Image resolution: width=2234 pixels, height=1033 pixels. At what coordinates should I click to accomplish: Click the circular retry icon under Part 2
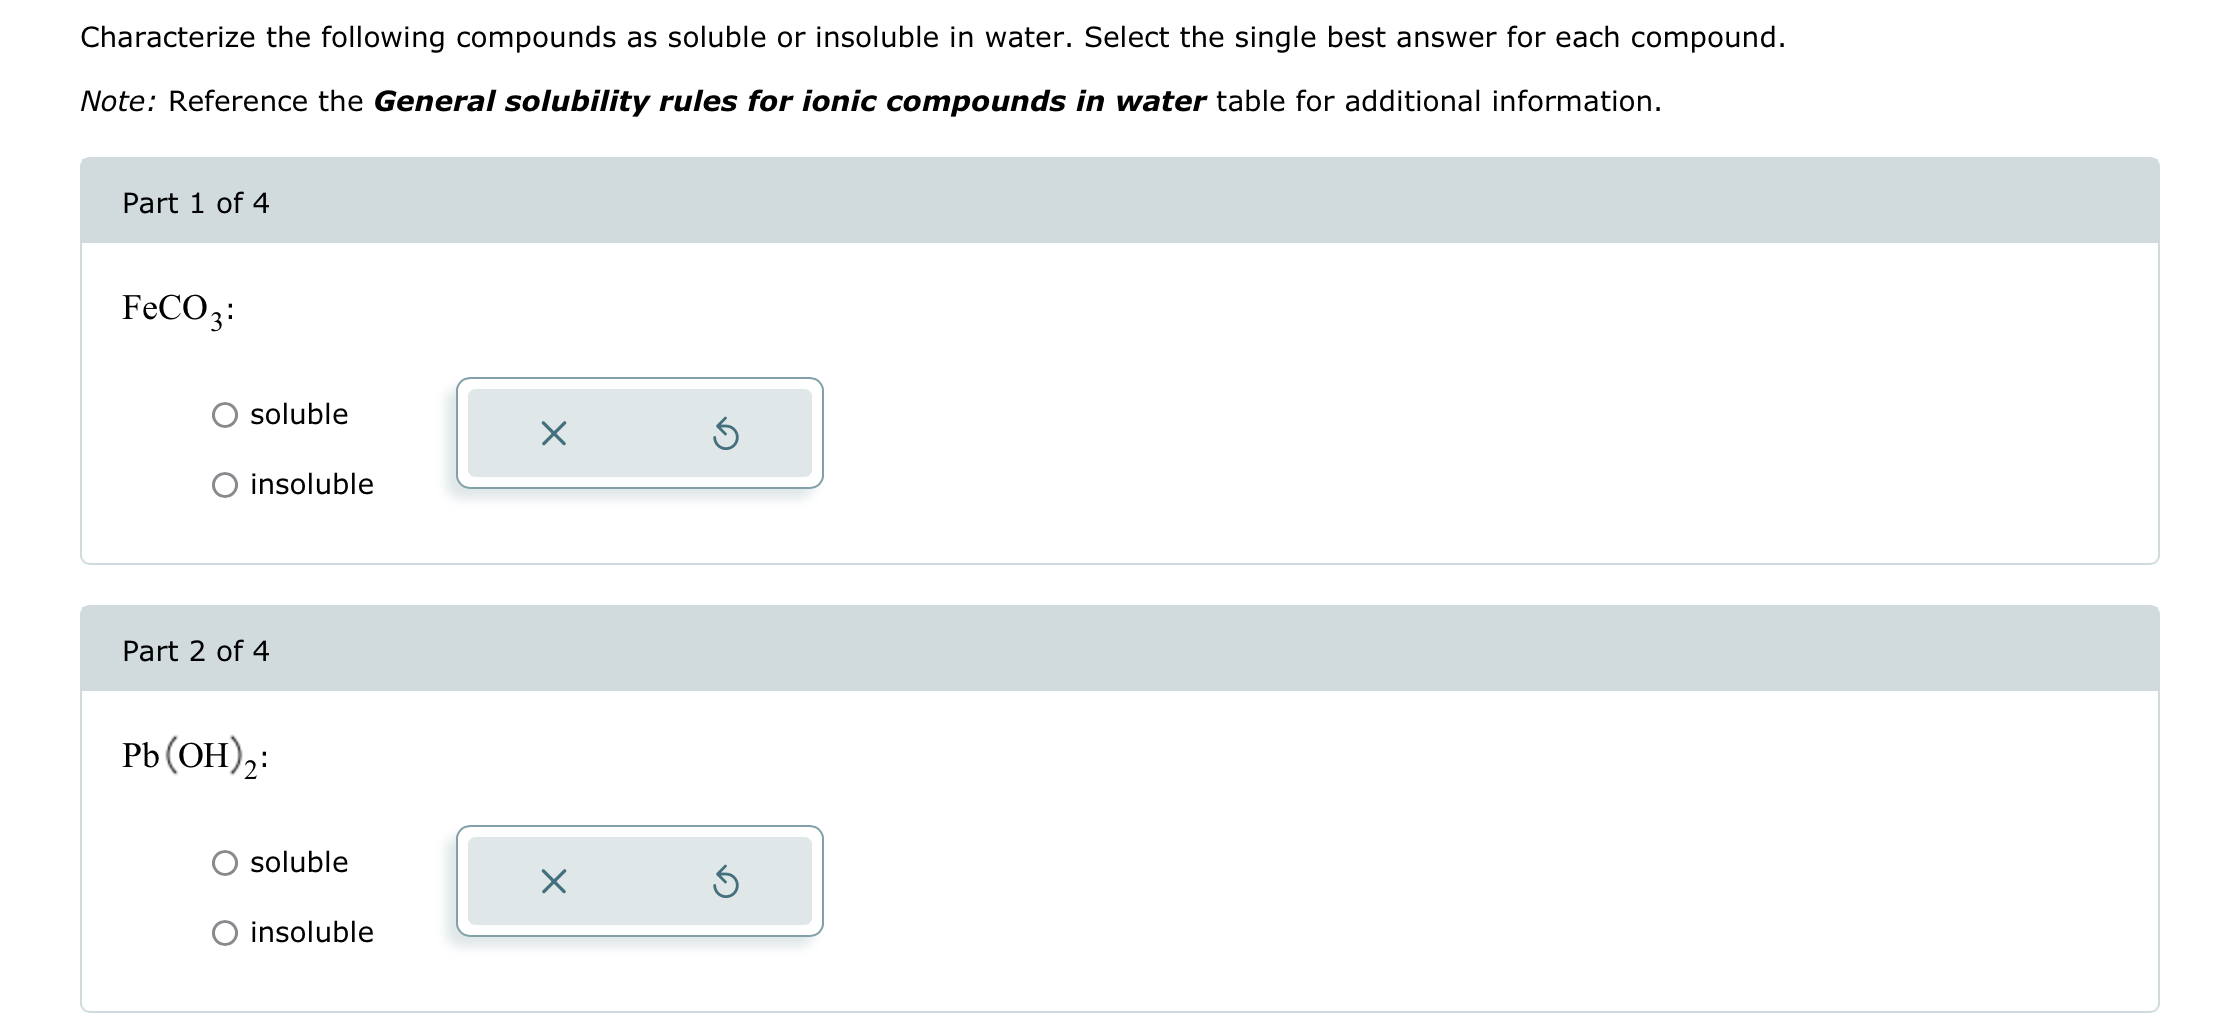coord(727,880)
